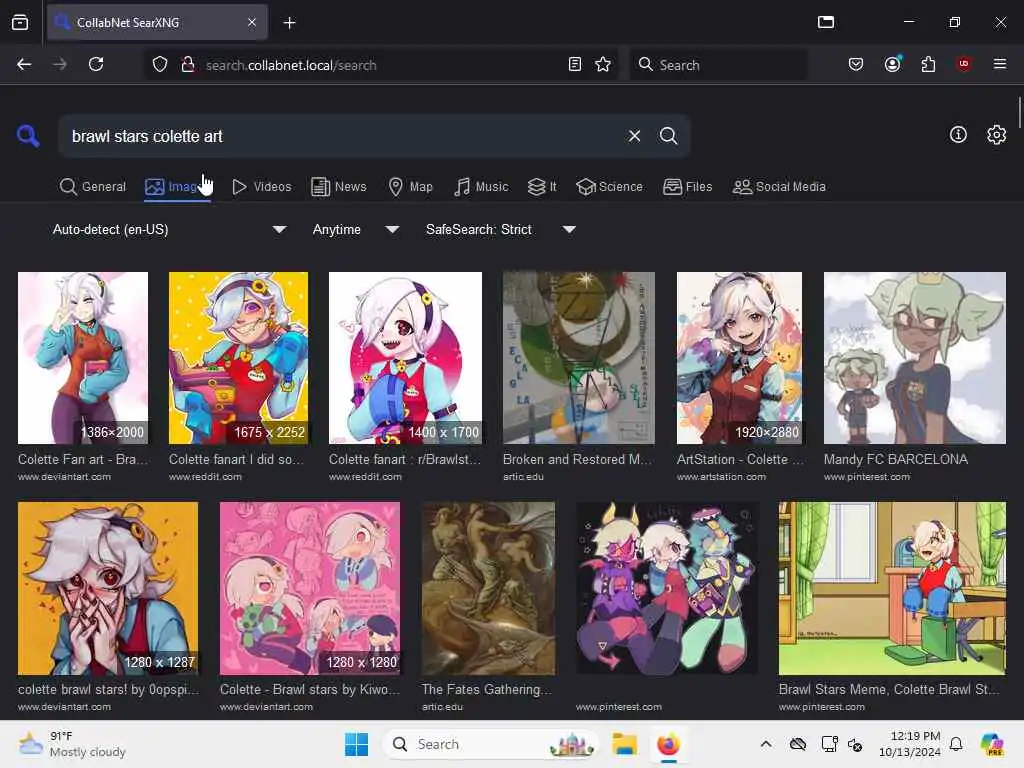The height and width of the screenshot is (768, 1024).
Task: Close the CollabNet SearXNG tab
Action: pos(252,22)
